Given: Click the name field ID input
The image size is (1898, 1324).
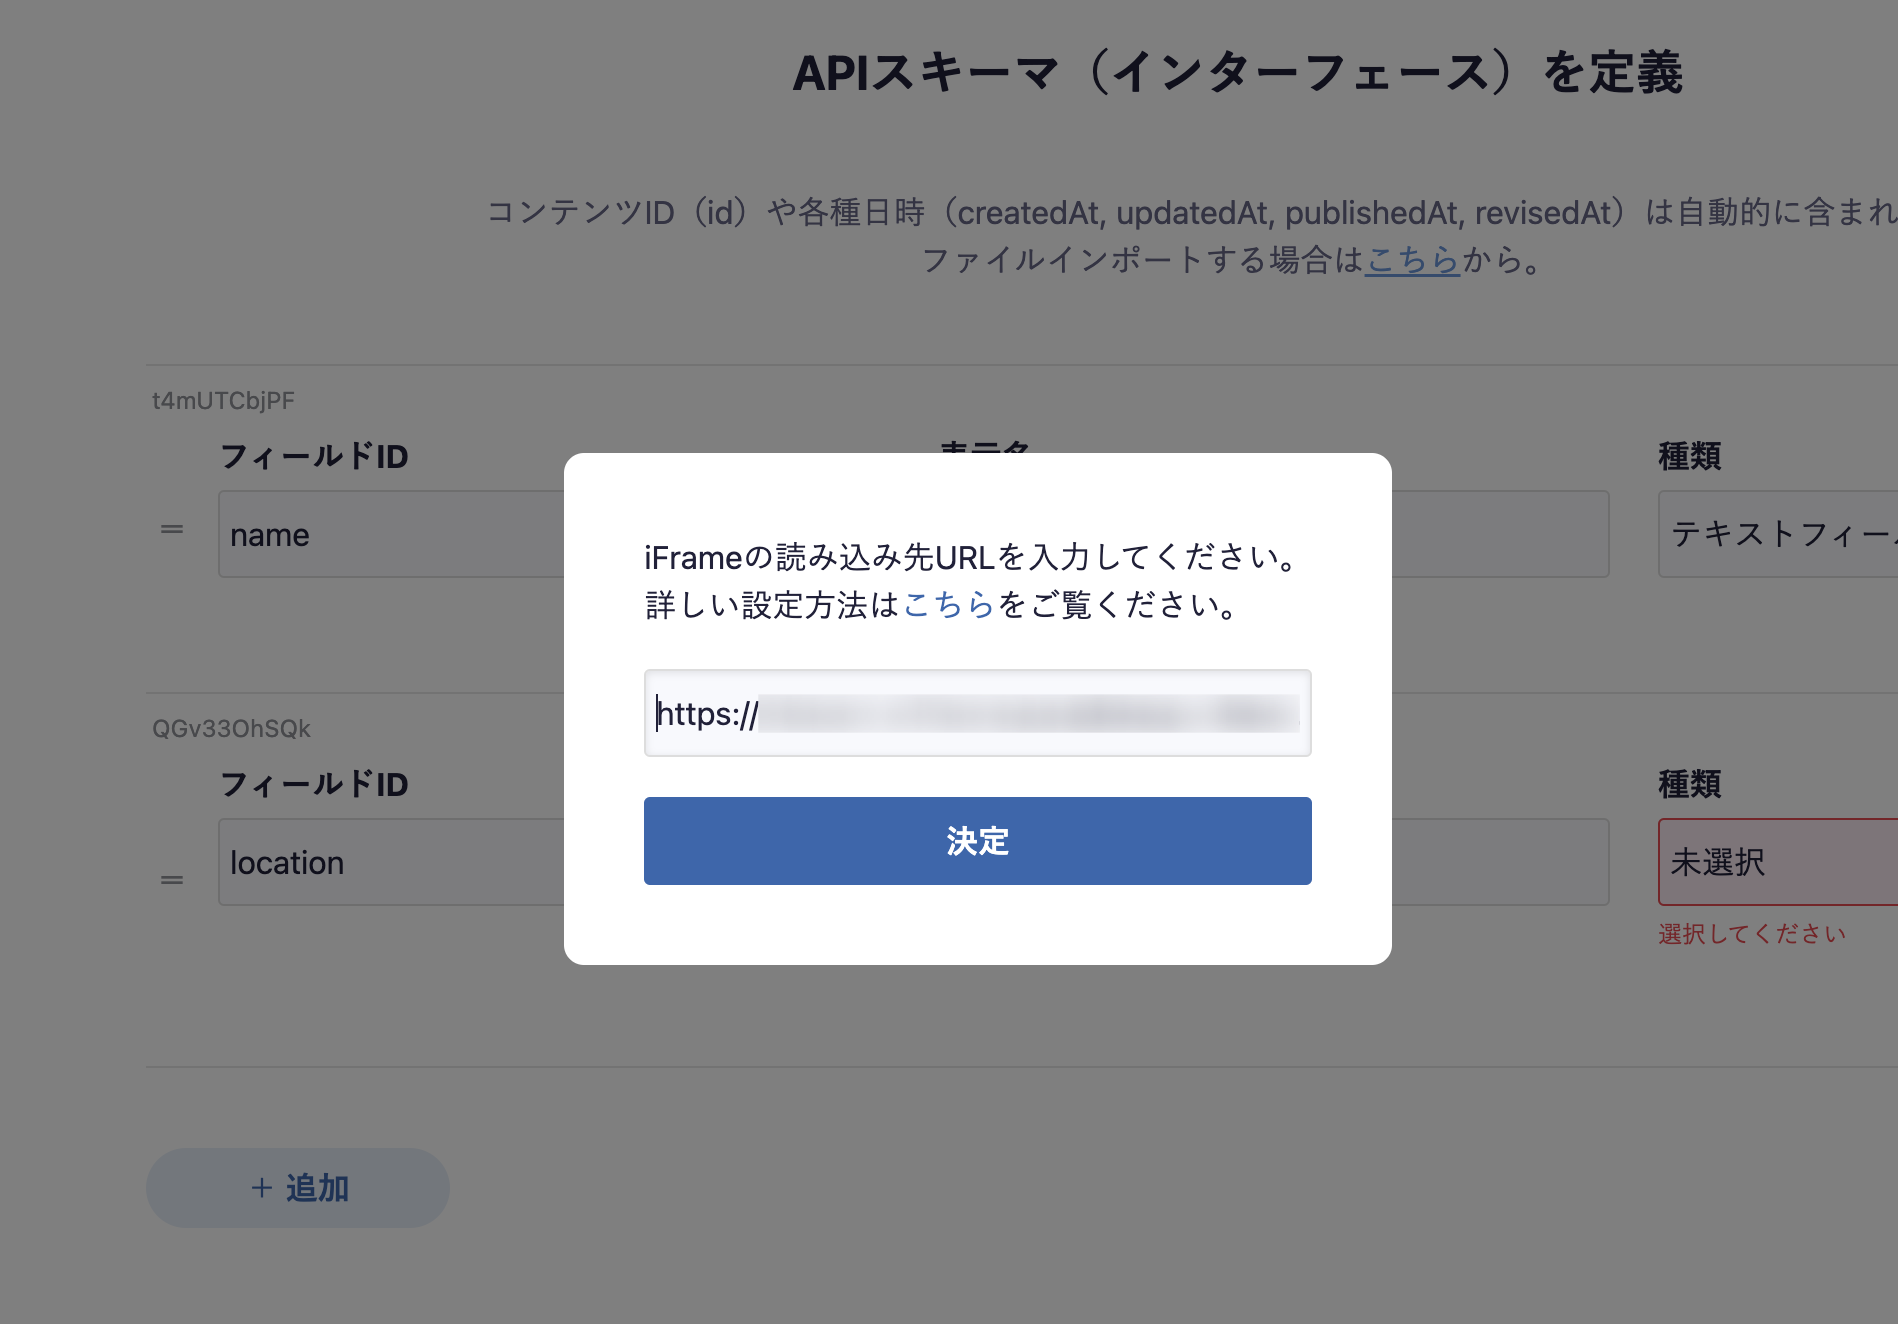Looking at the screenshot, I should click(x=392, y=534).
